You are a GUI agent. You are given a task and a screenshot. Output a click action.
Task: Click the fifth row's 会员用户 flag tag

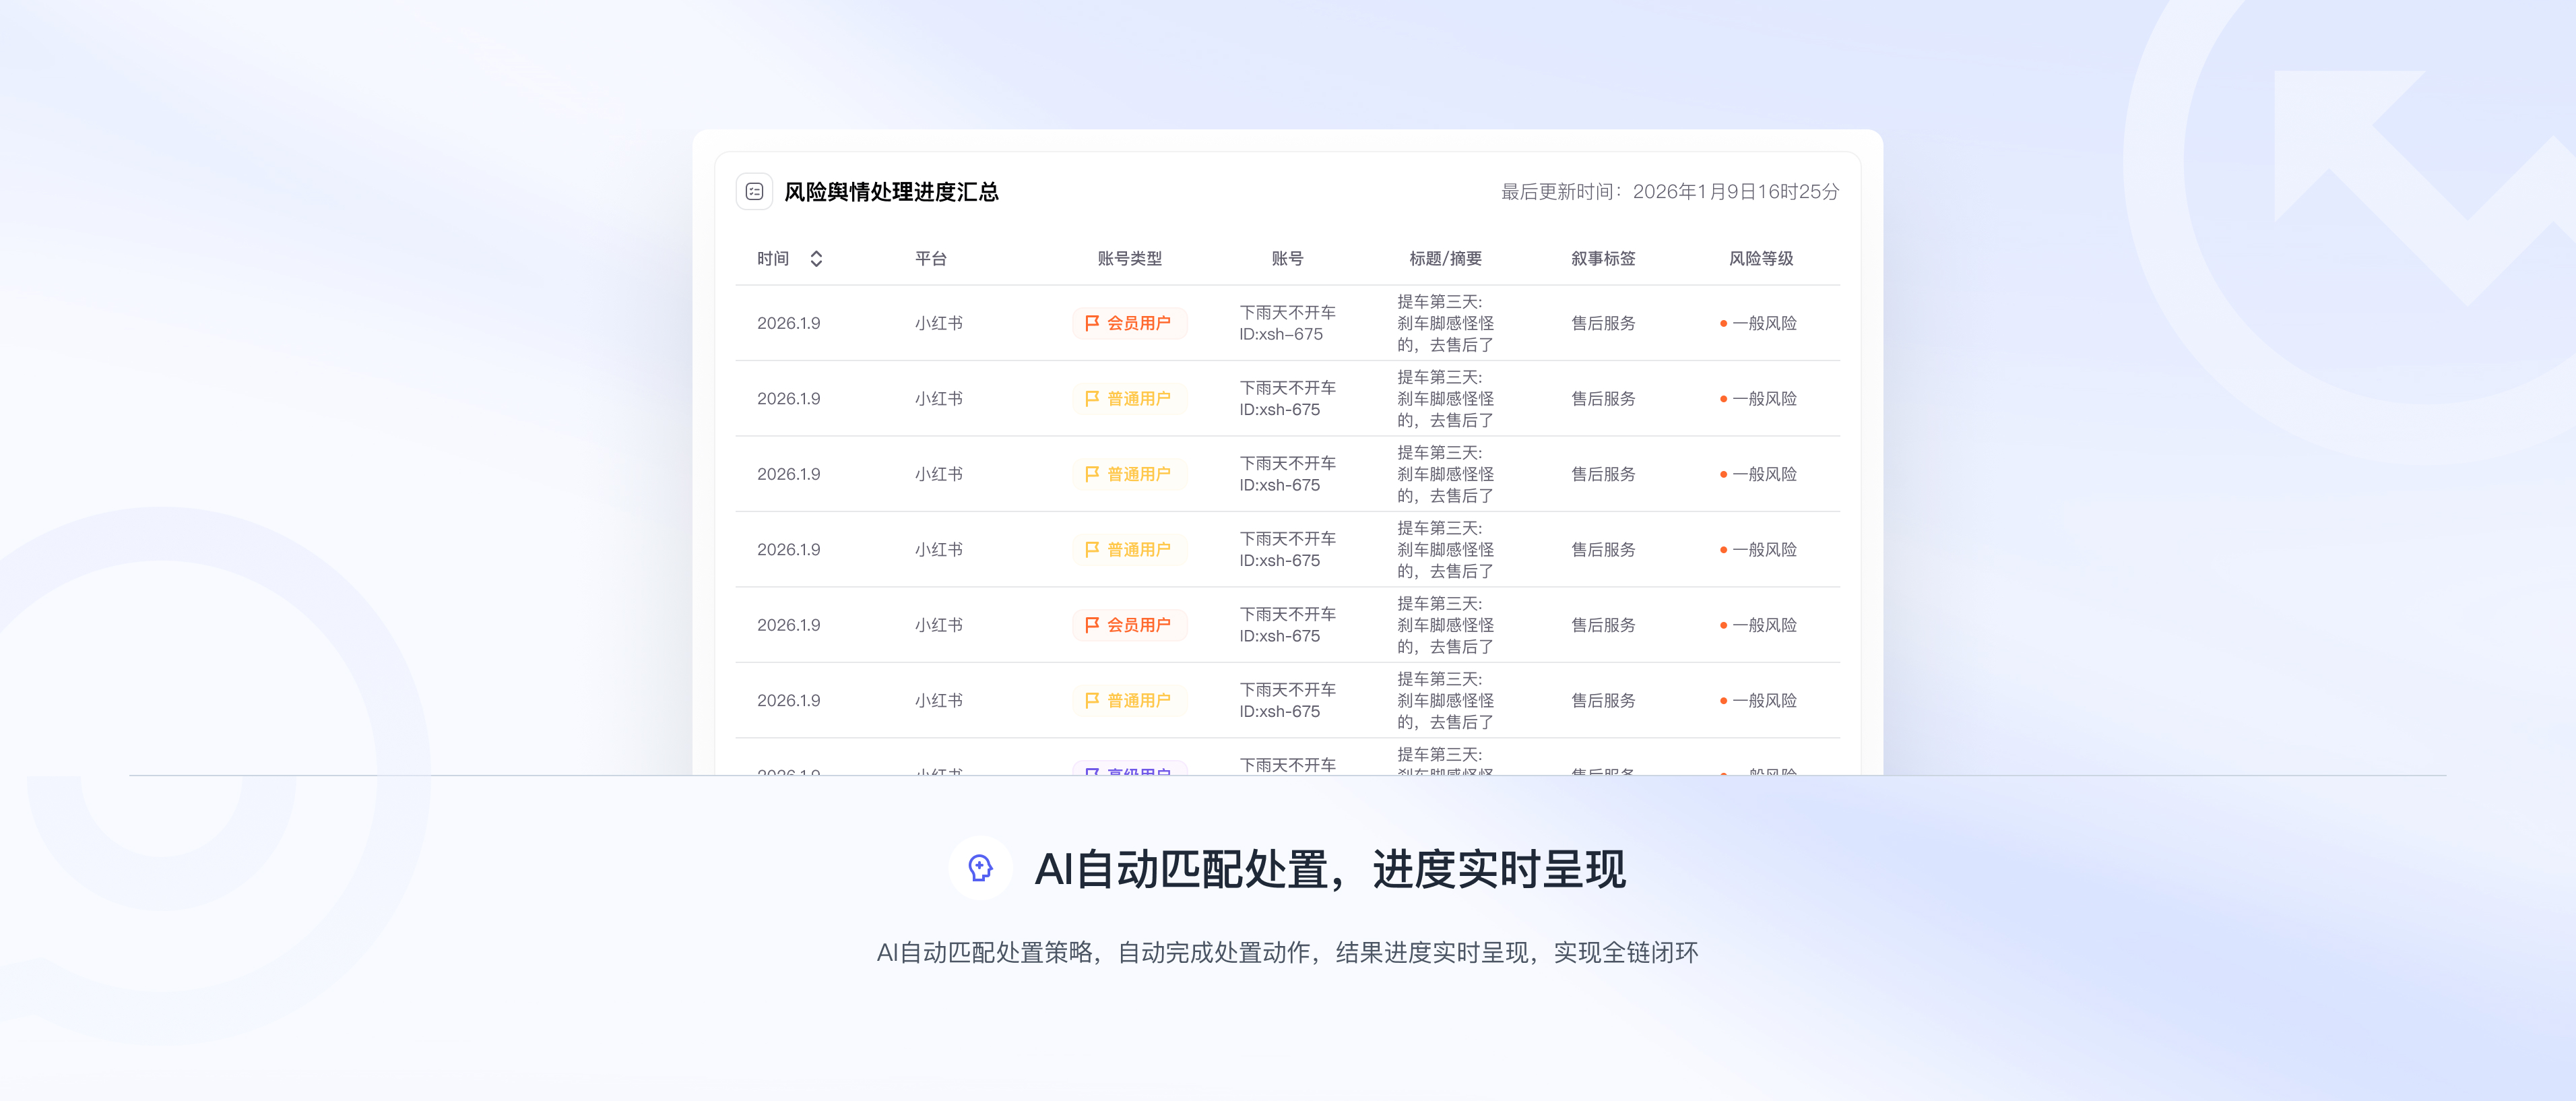1129,625
